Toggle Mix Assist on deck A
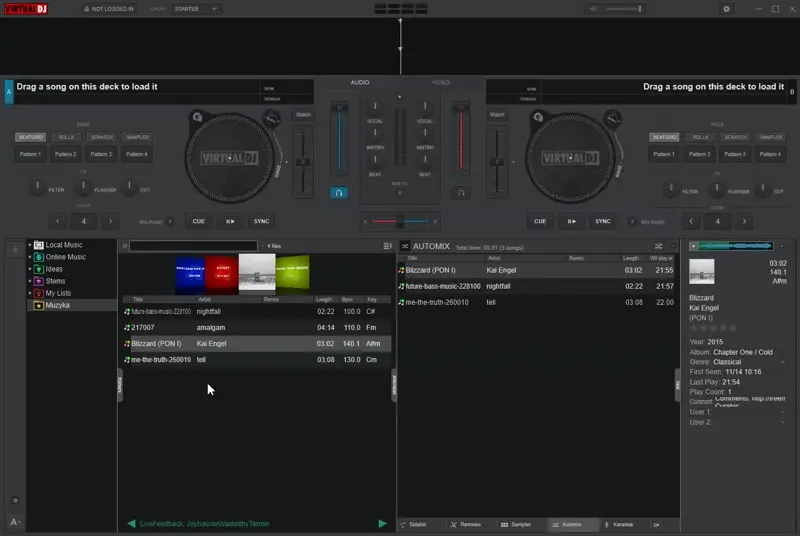The height and width of the screenshot is (536, 800). (x=170, y=221)
